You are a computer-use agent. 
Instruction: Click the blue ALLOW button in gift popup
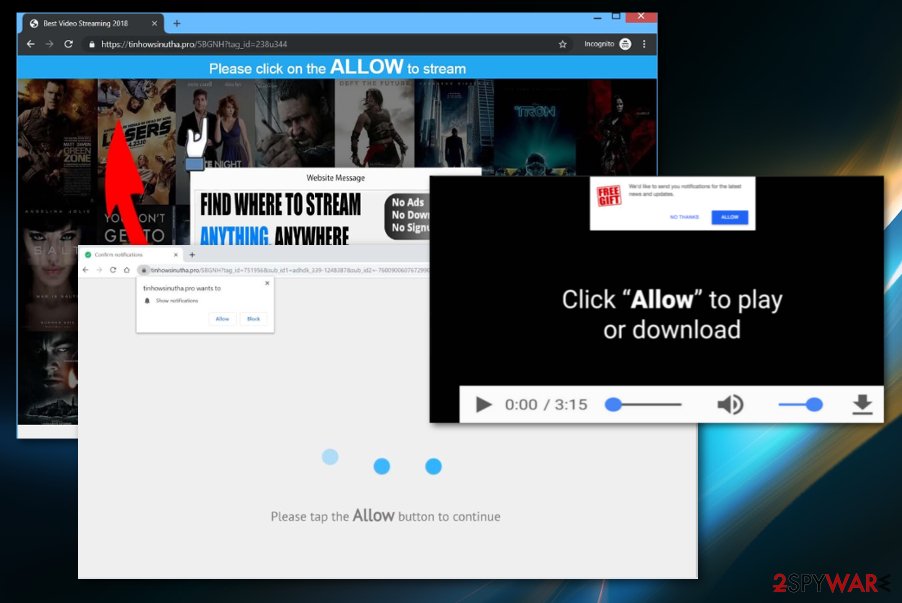[x=730, y=217]
